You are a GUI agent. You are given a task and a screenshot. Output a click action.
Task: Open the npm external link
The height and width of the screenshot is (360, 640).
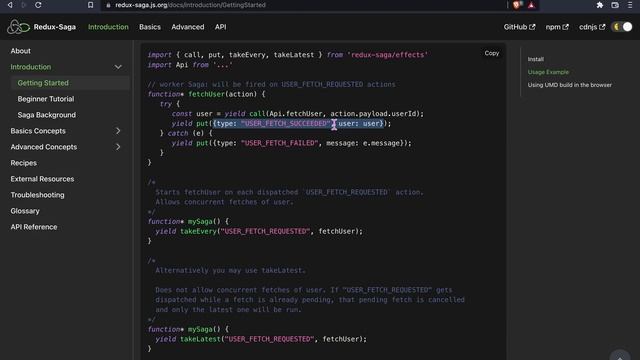(x=557, y=27)
